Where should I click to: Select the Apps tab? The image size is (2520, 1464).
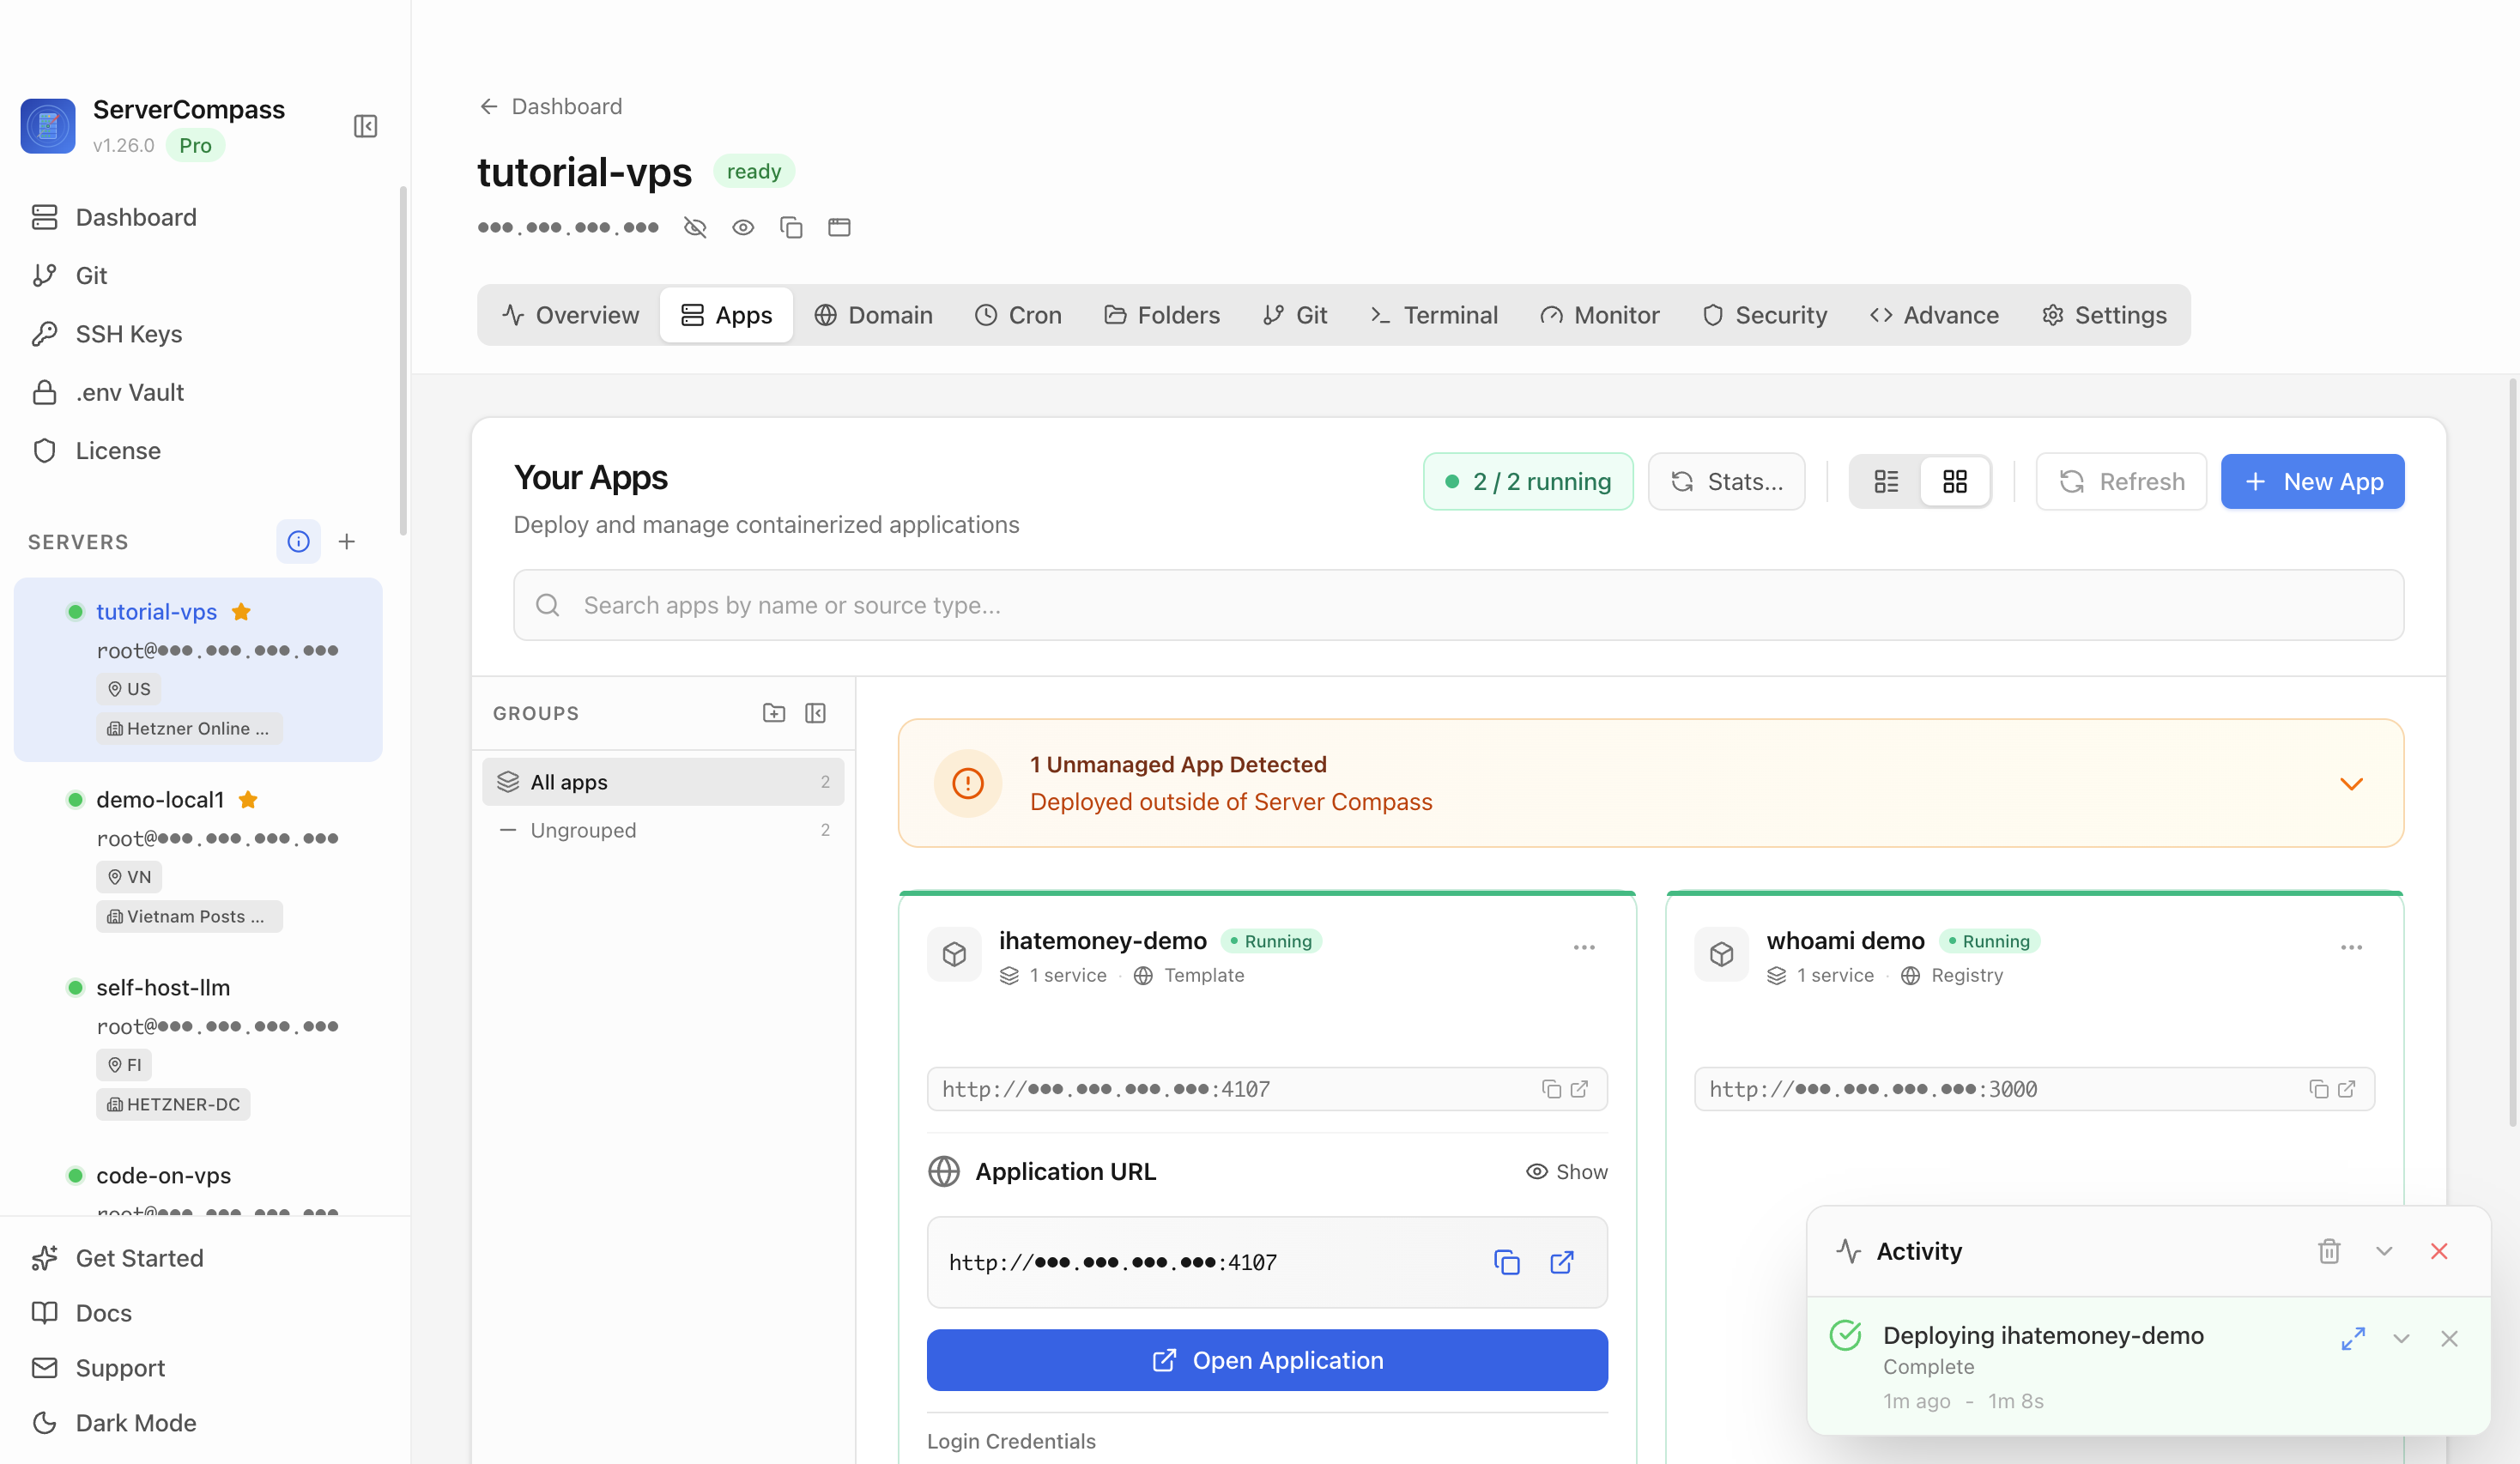[x=727, y=315]
